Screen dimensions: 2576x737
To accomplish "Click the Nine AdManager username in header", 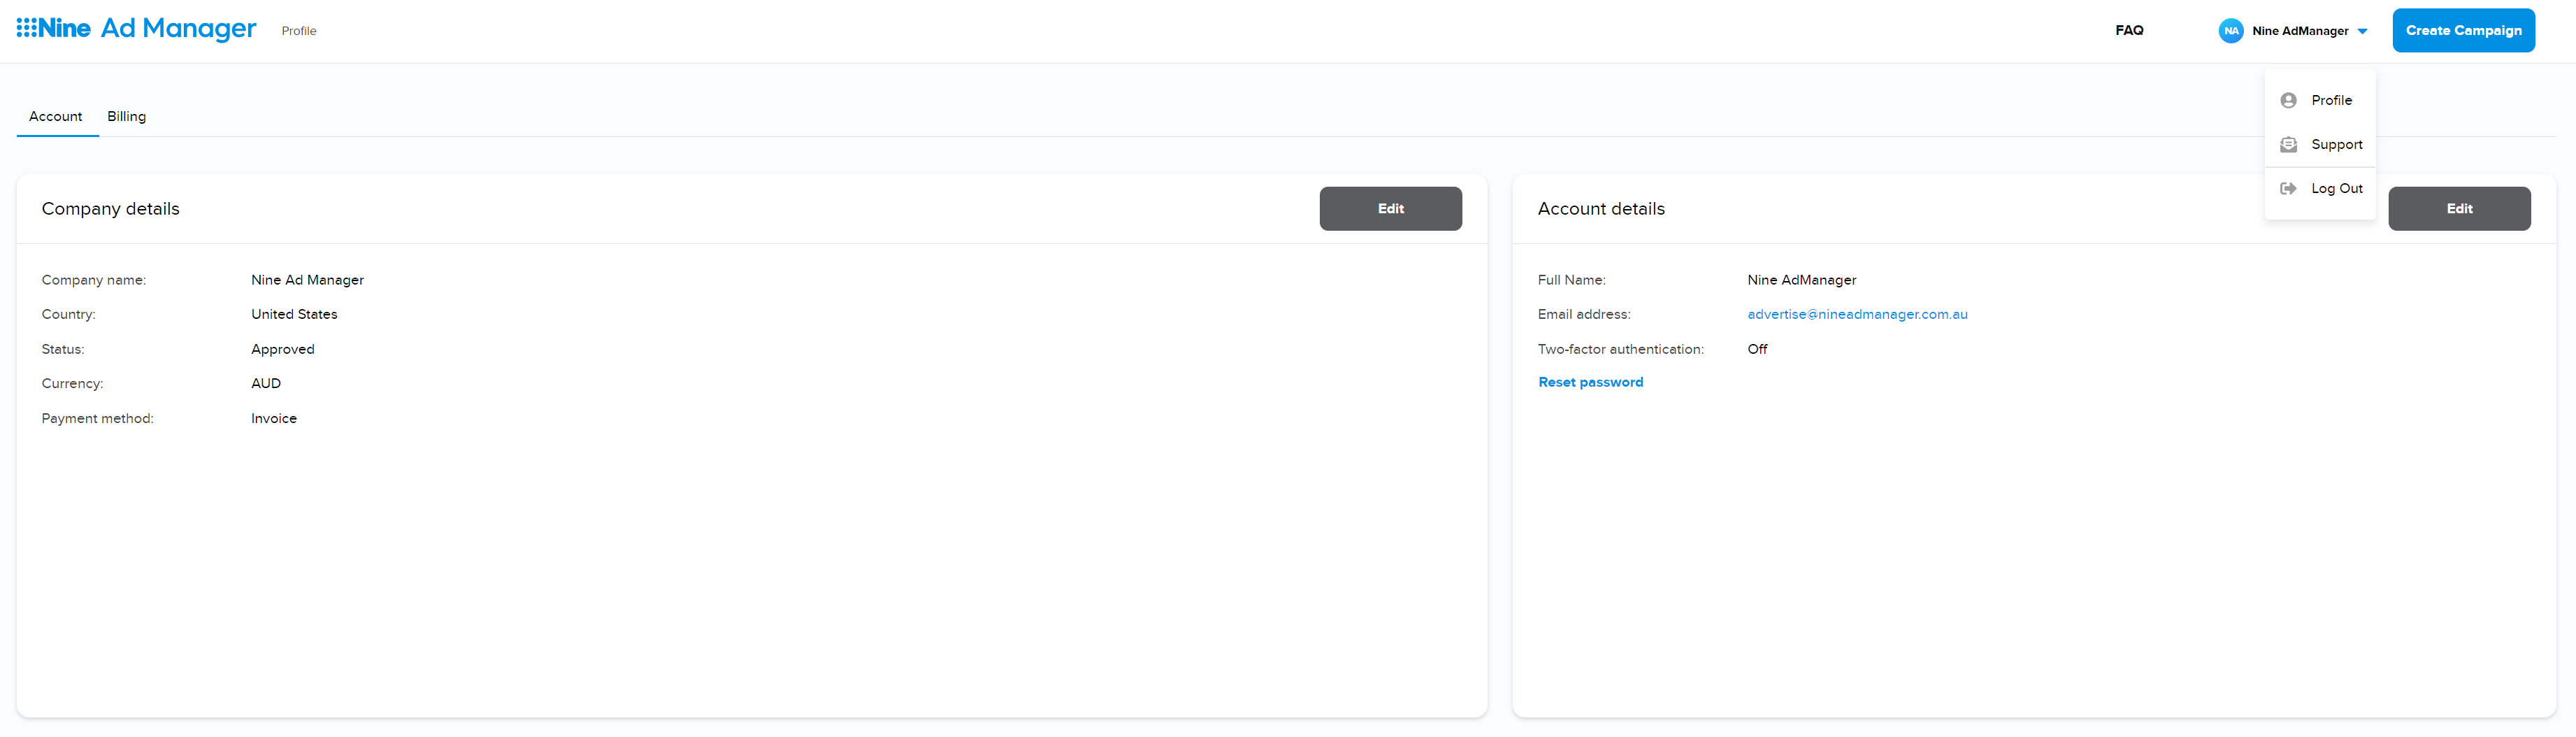I will pos(2300,31).
